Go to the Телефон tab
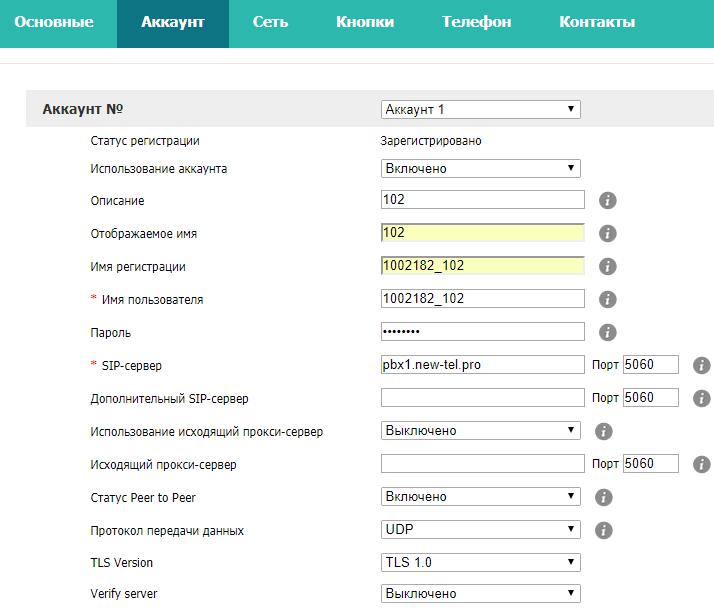The height and width of the screenshot is (608, 714). [x=476, y=22]
